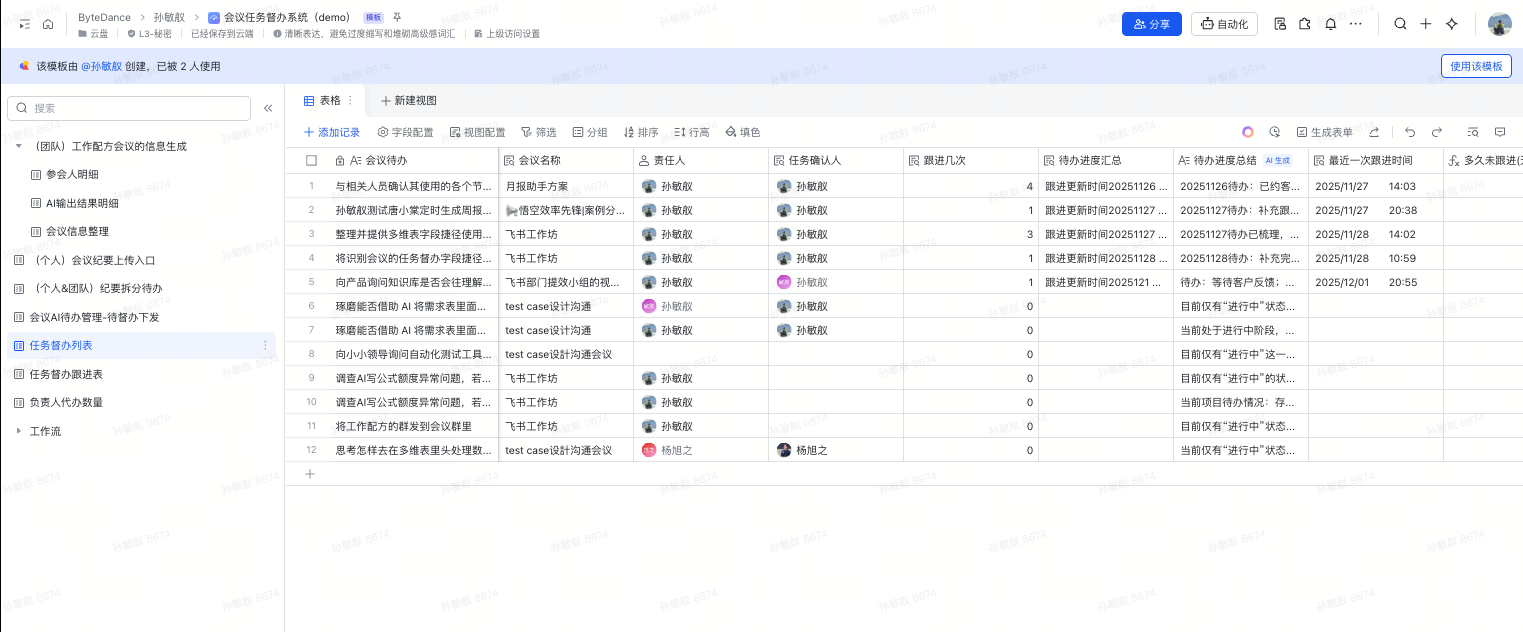Open the 填色 color fill tool
The image size is (1523, 632).
pos(742,132)
